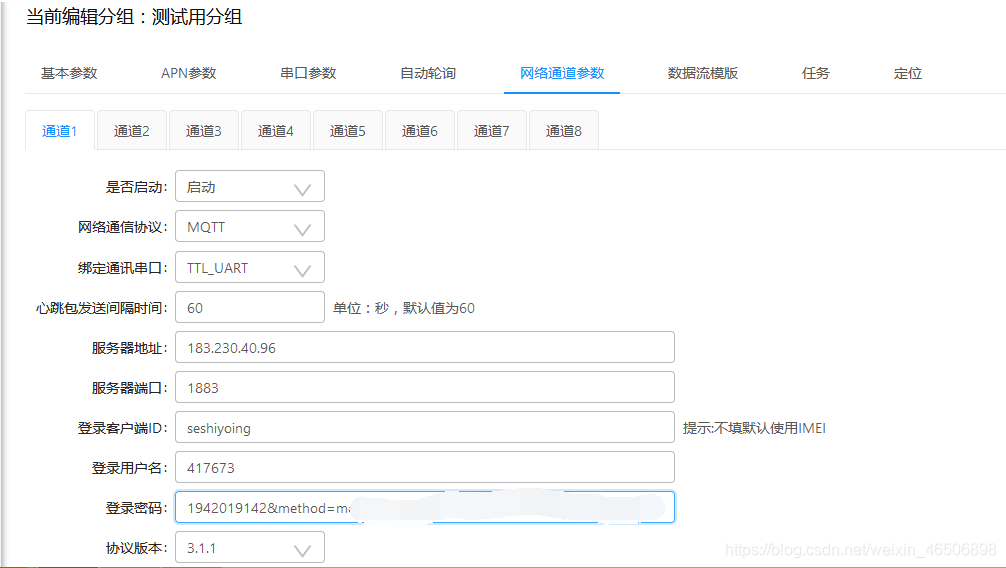The width and height of the screenshot is (1006, 568).
Task: Open the 协议版本 3.1.1 dropdown
Action: tap(250, 547)
